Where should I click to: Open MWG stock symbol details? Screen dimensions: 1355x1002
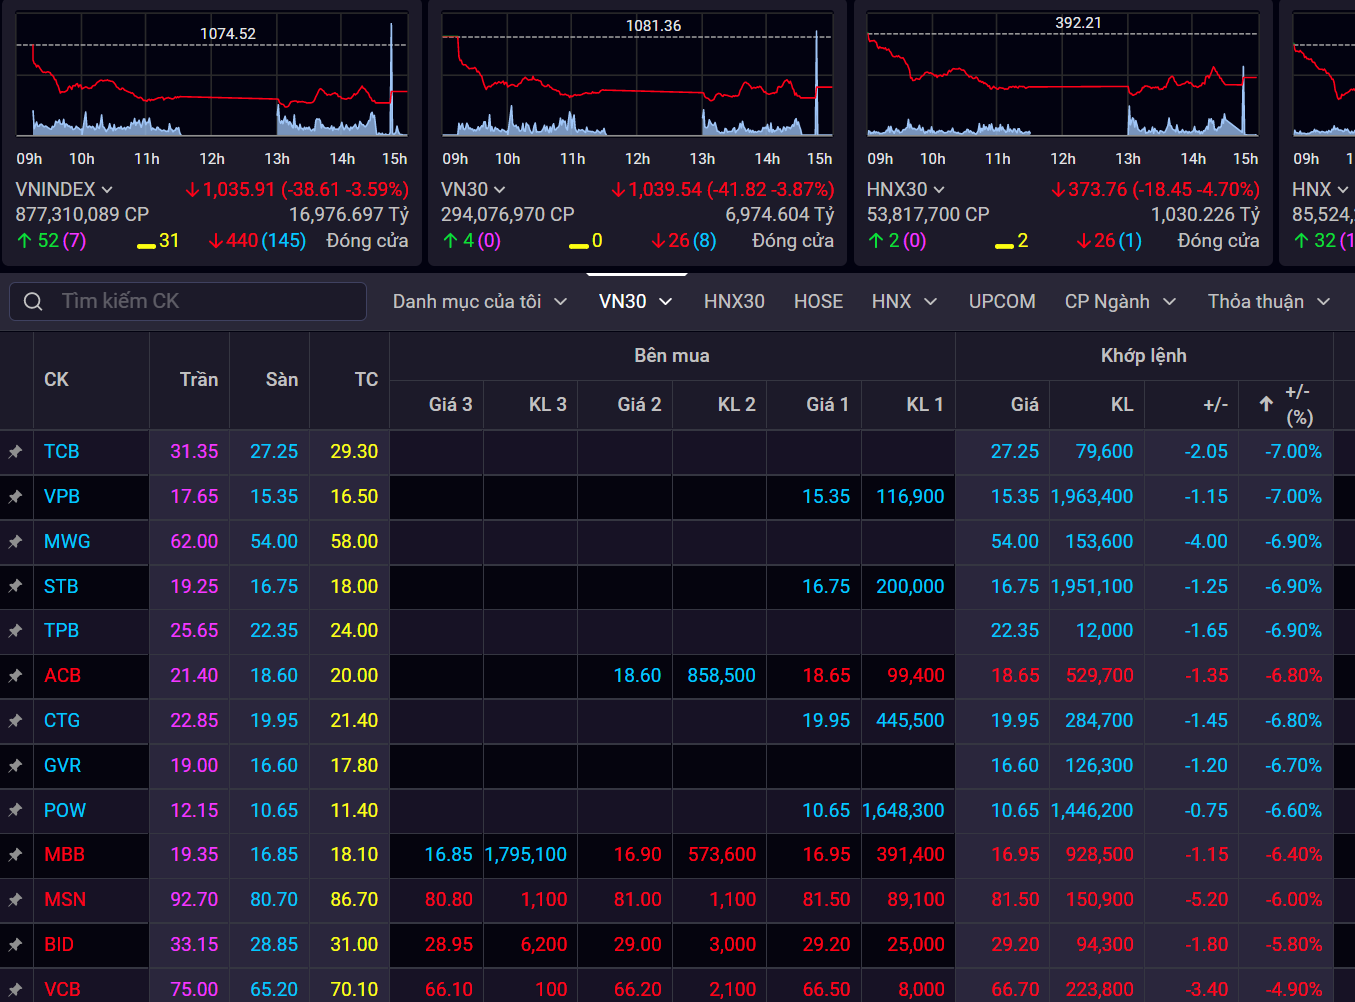click(67, 542)
